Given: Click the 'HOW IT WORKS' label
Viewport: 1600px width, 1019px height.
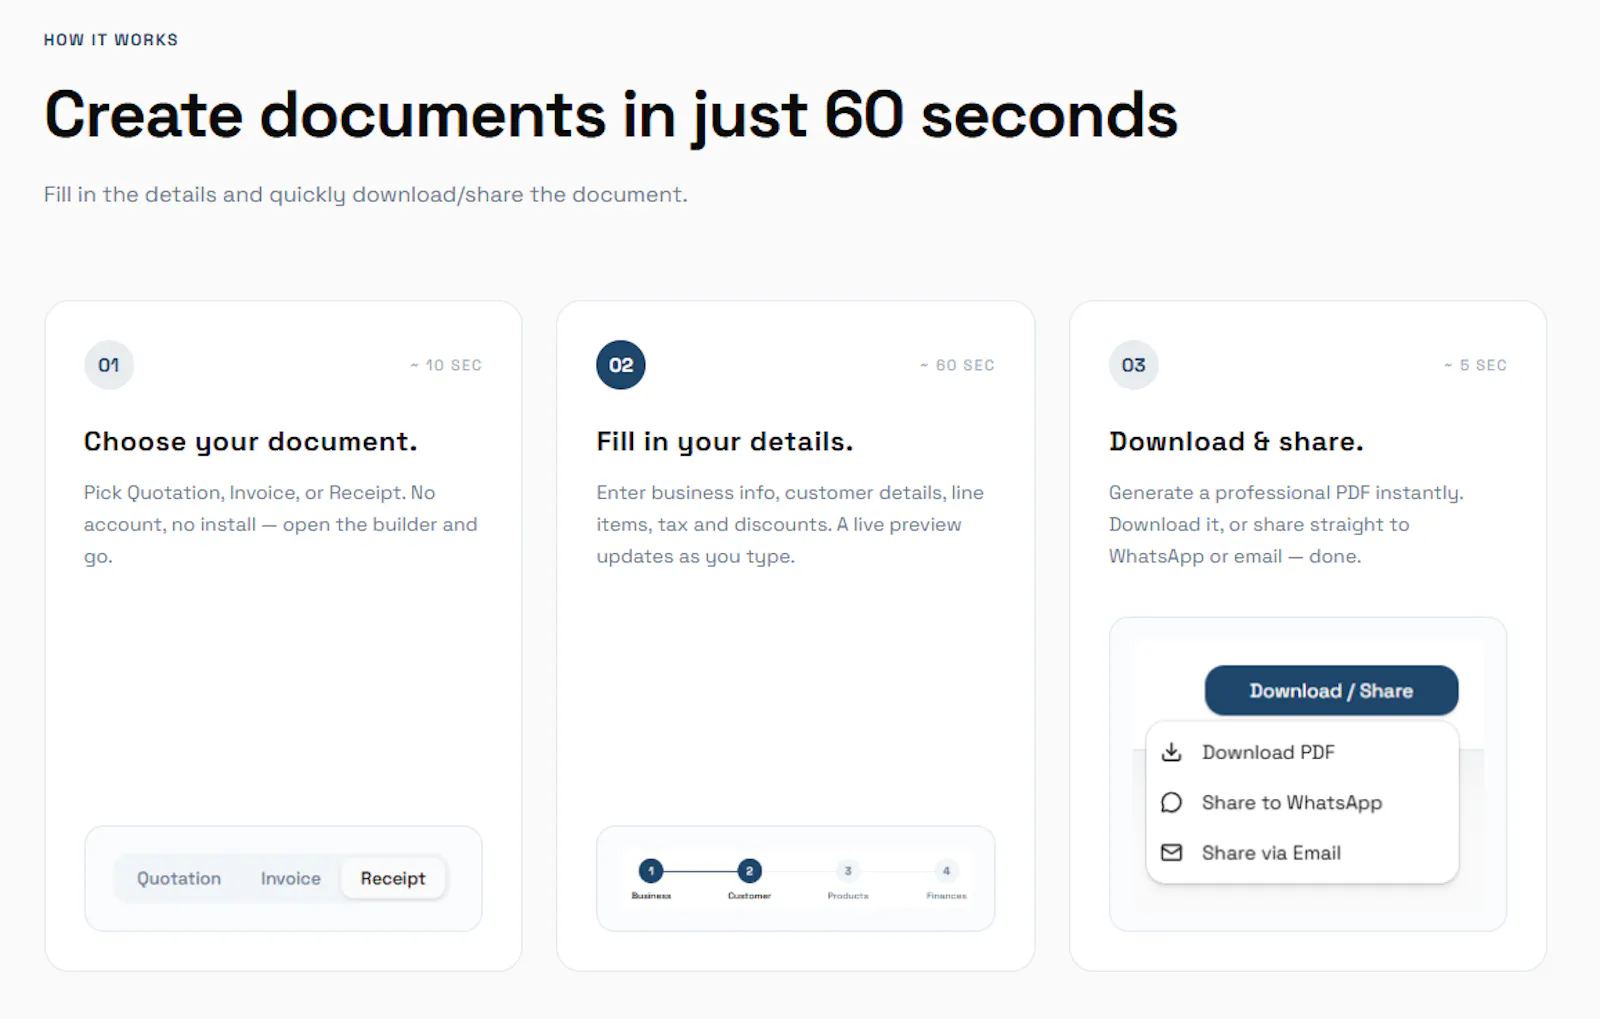Looking at the screenshot, I should pyautogui.click(x=111, y=40).
